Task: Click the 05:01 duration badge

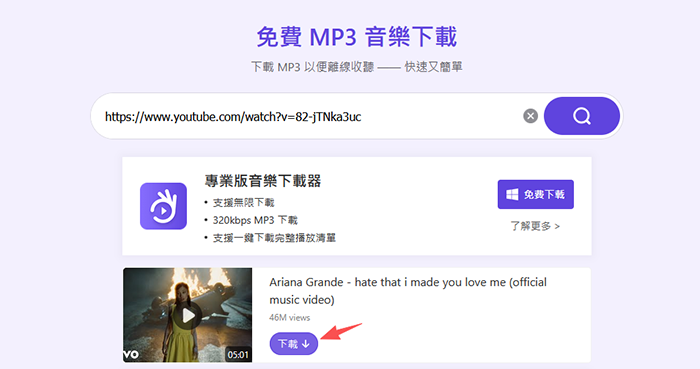Action: 238,355
